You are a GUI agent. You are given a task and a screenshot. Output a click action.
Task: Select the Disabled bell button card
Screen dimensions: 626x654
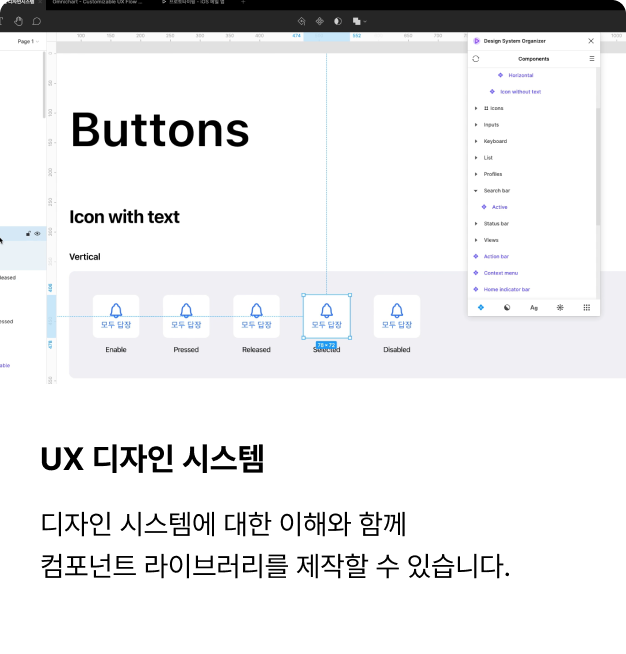397,317
